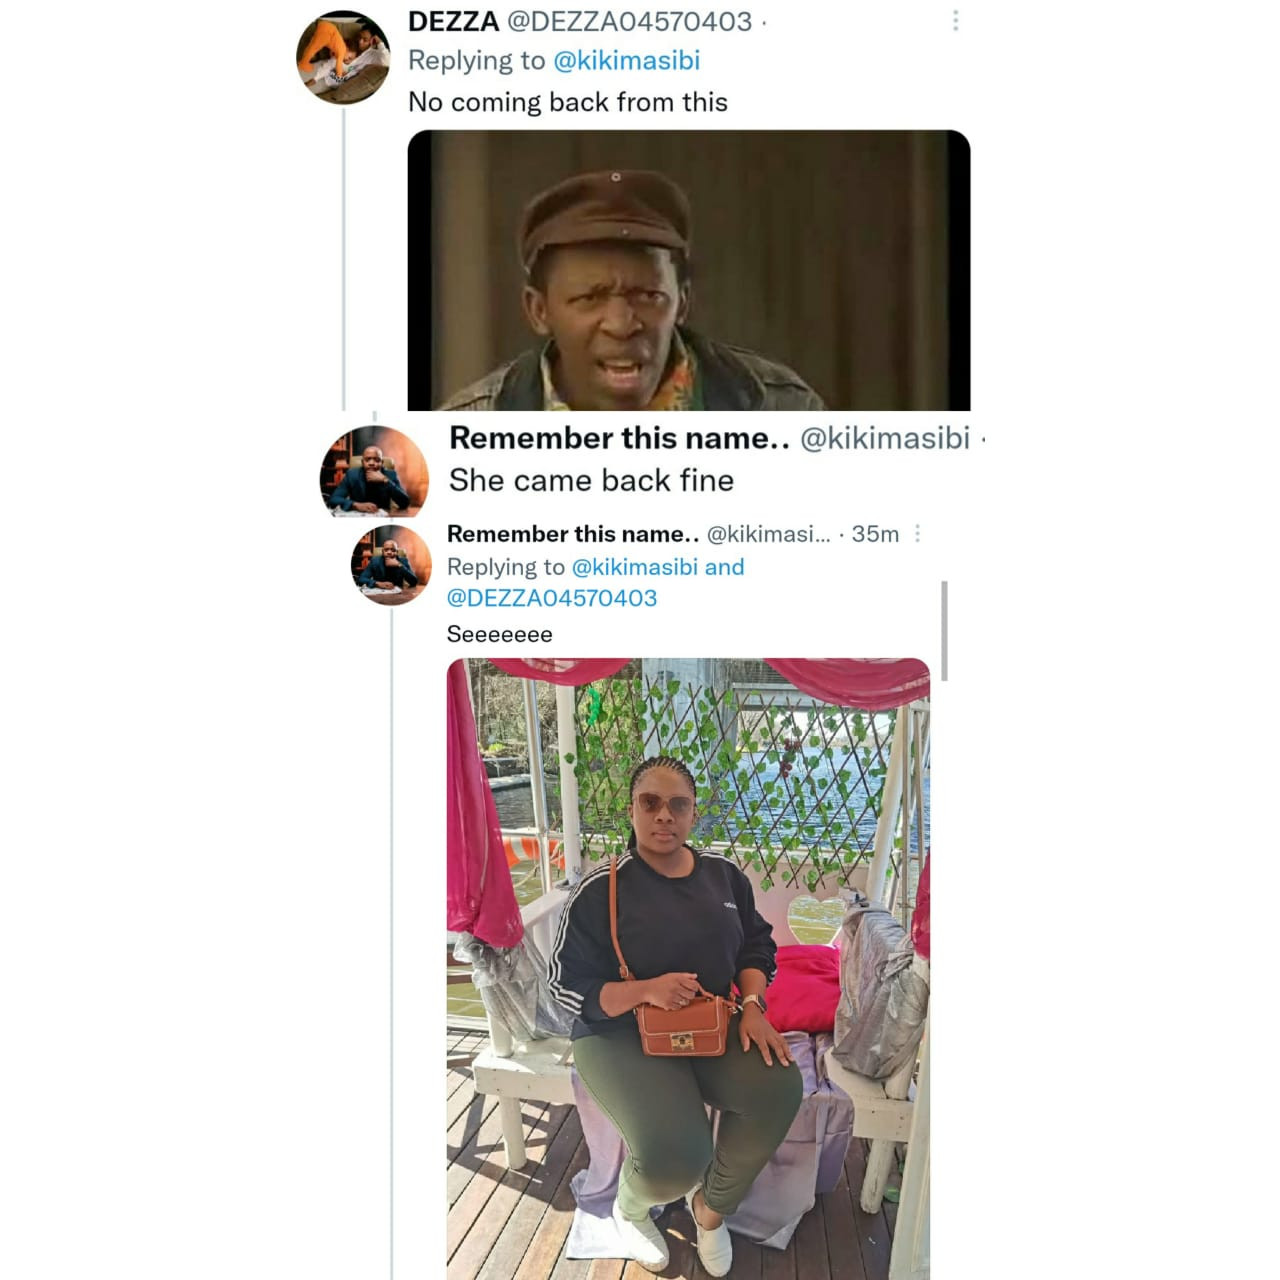Click the gray vertical scrollbar beside the photo
Screen dimensions: 1280x1280
tap(944, 630)
